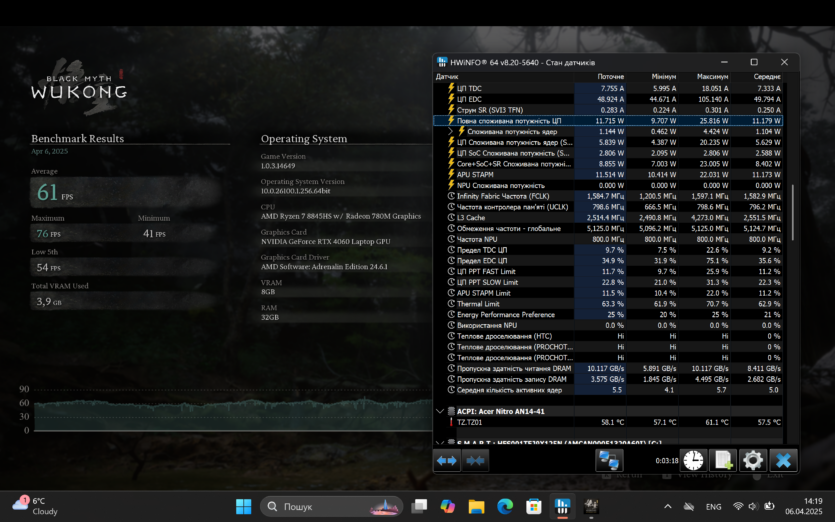Image resolution: width=835 pixels, height=522 pixels.
Task: Select the Використання NPU row
Action: [x=608, y=325]
